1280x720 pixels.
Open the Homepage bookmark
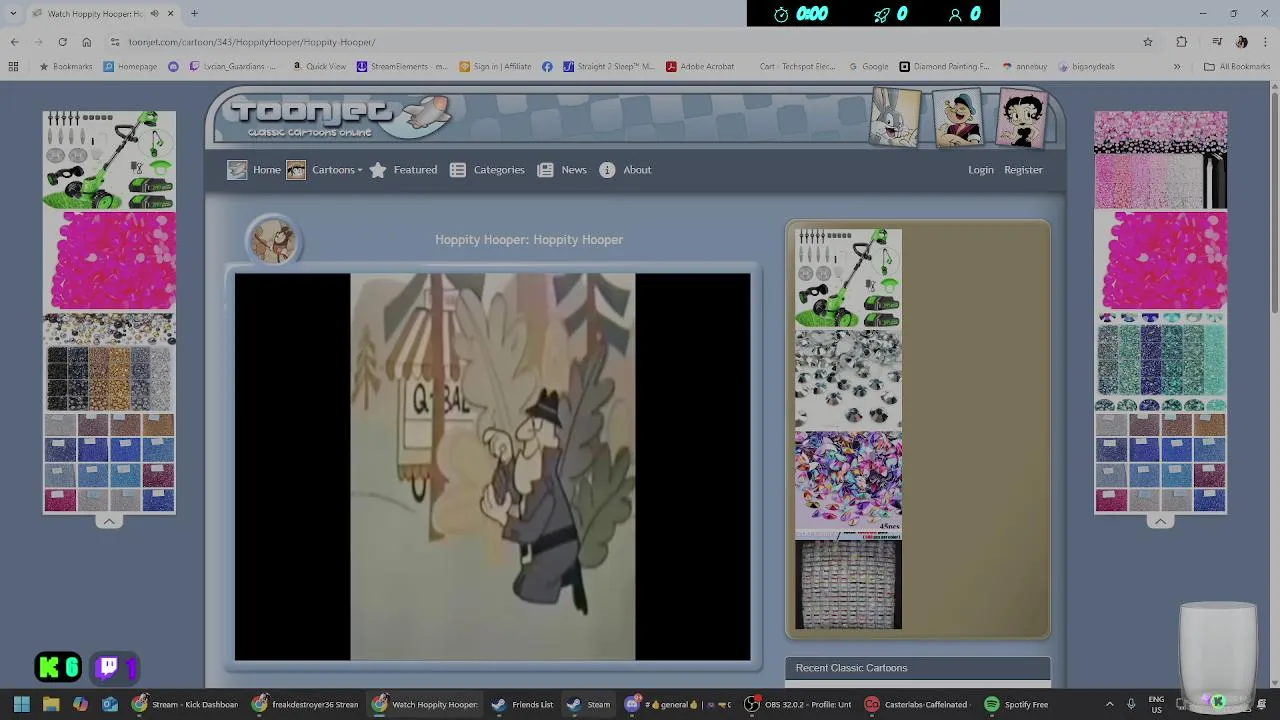(130, 67)
